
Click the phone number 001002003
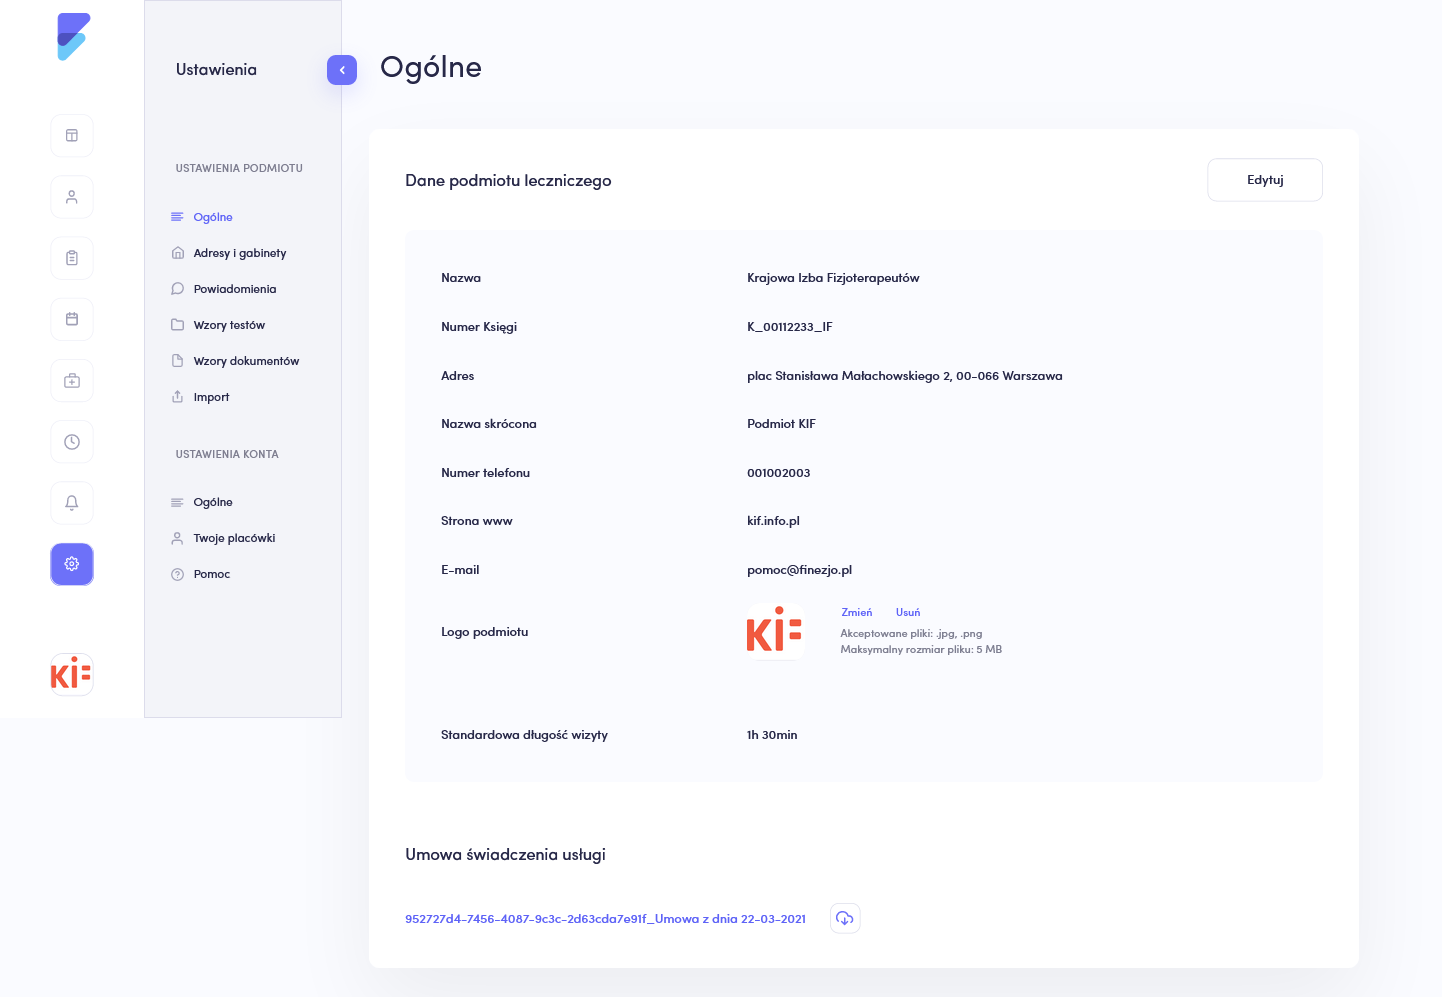click(x=779, y=473)
